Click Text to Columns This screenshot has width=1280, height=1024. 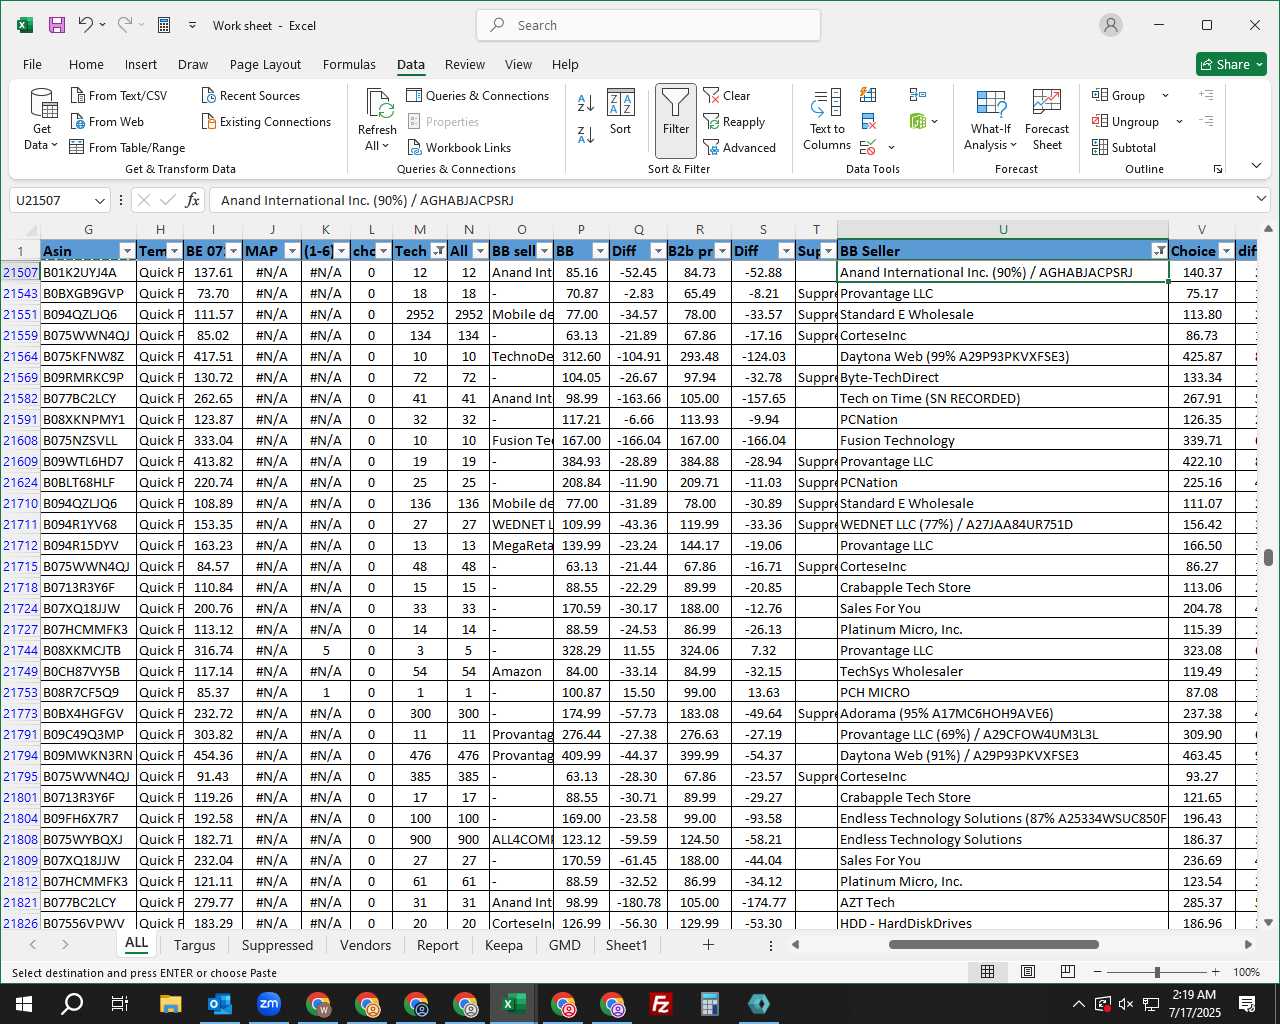point(827,120)
